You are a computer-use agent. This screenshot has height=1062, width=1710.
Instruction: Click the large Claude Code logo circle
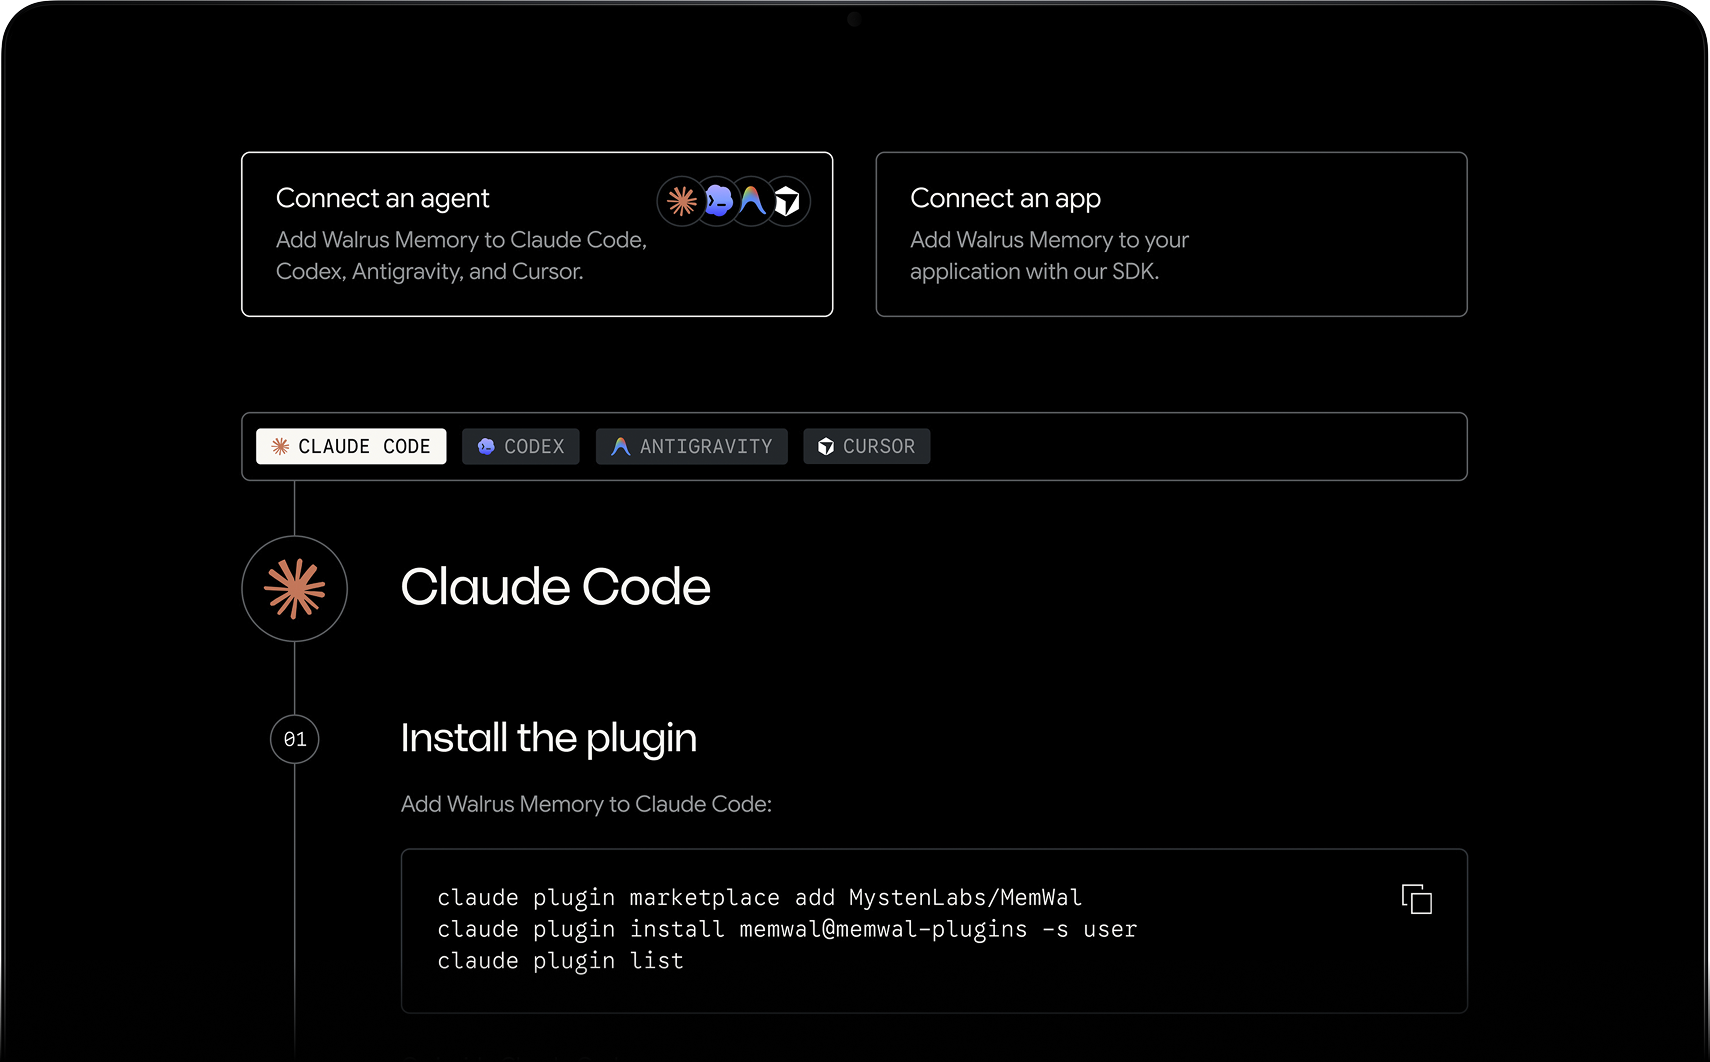[295, 589]
